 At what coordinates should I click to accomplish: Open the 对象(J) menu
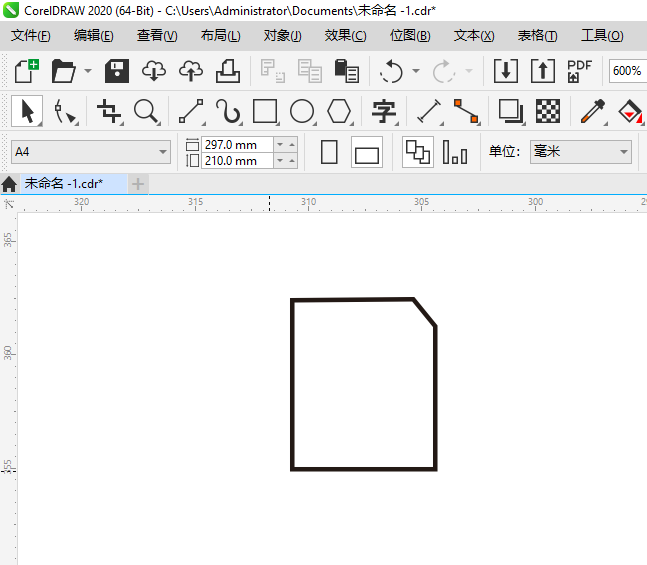pos(283,36)
